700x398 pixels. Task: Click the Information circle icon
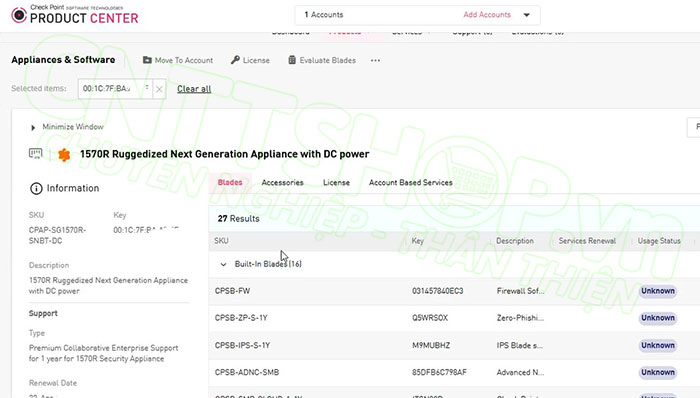36,188
